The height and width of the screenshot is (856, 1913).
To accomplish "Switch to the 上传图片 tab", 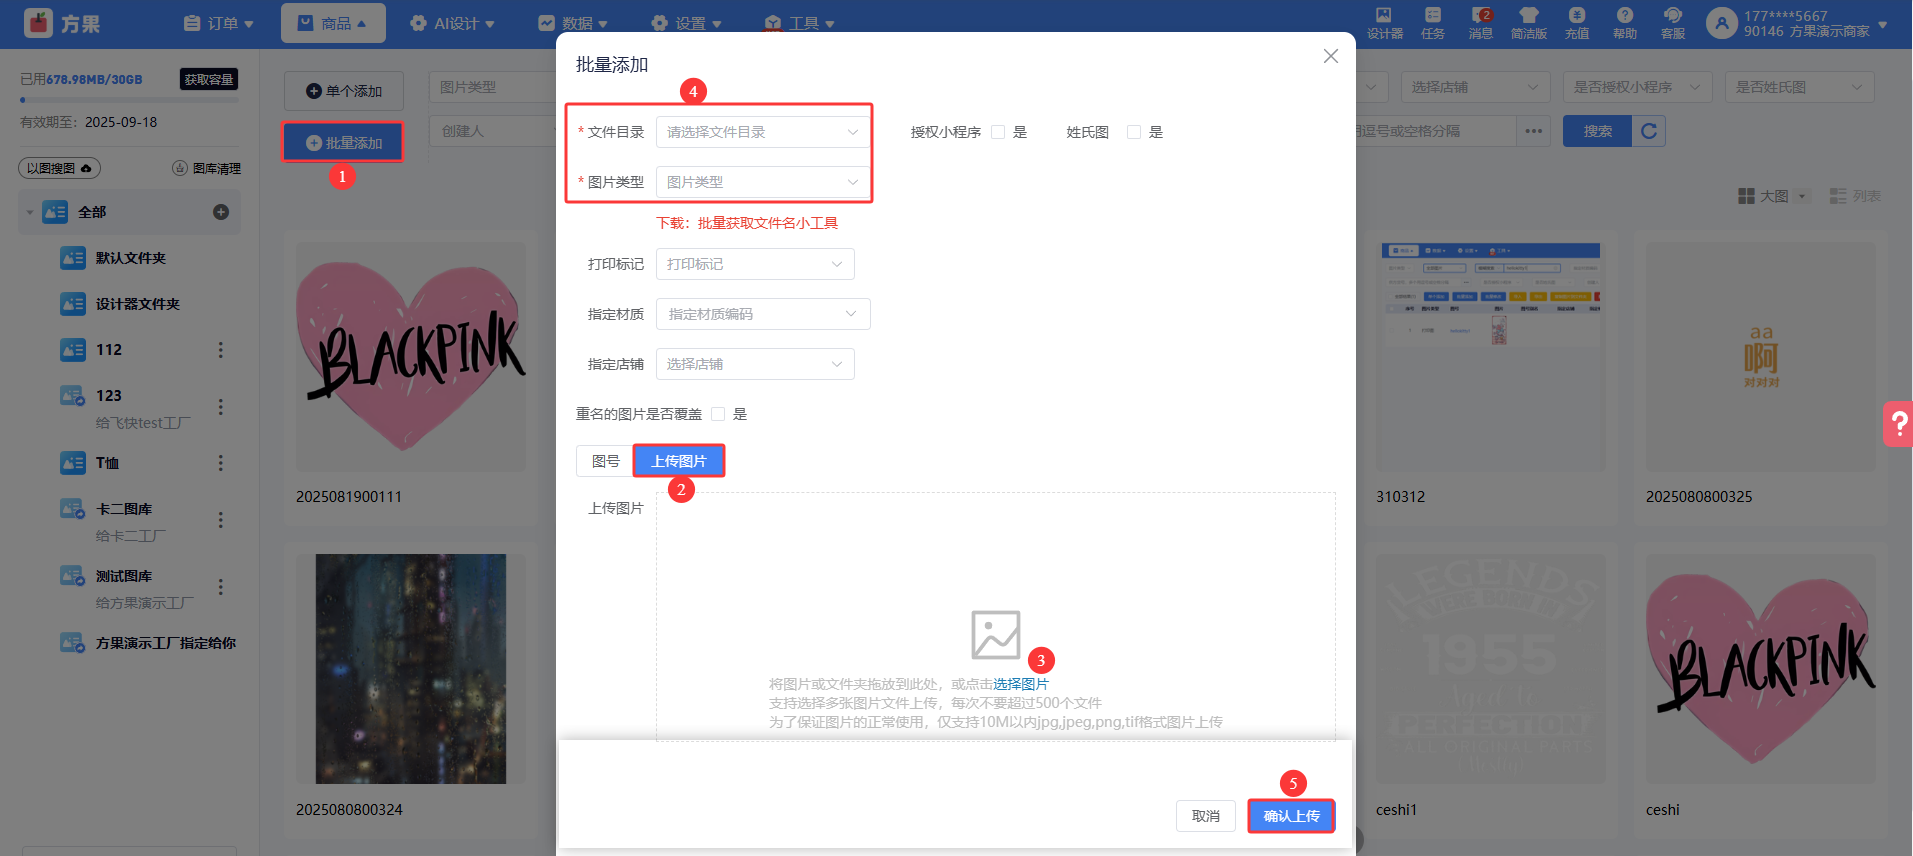I will pos(679,461).
